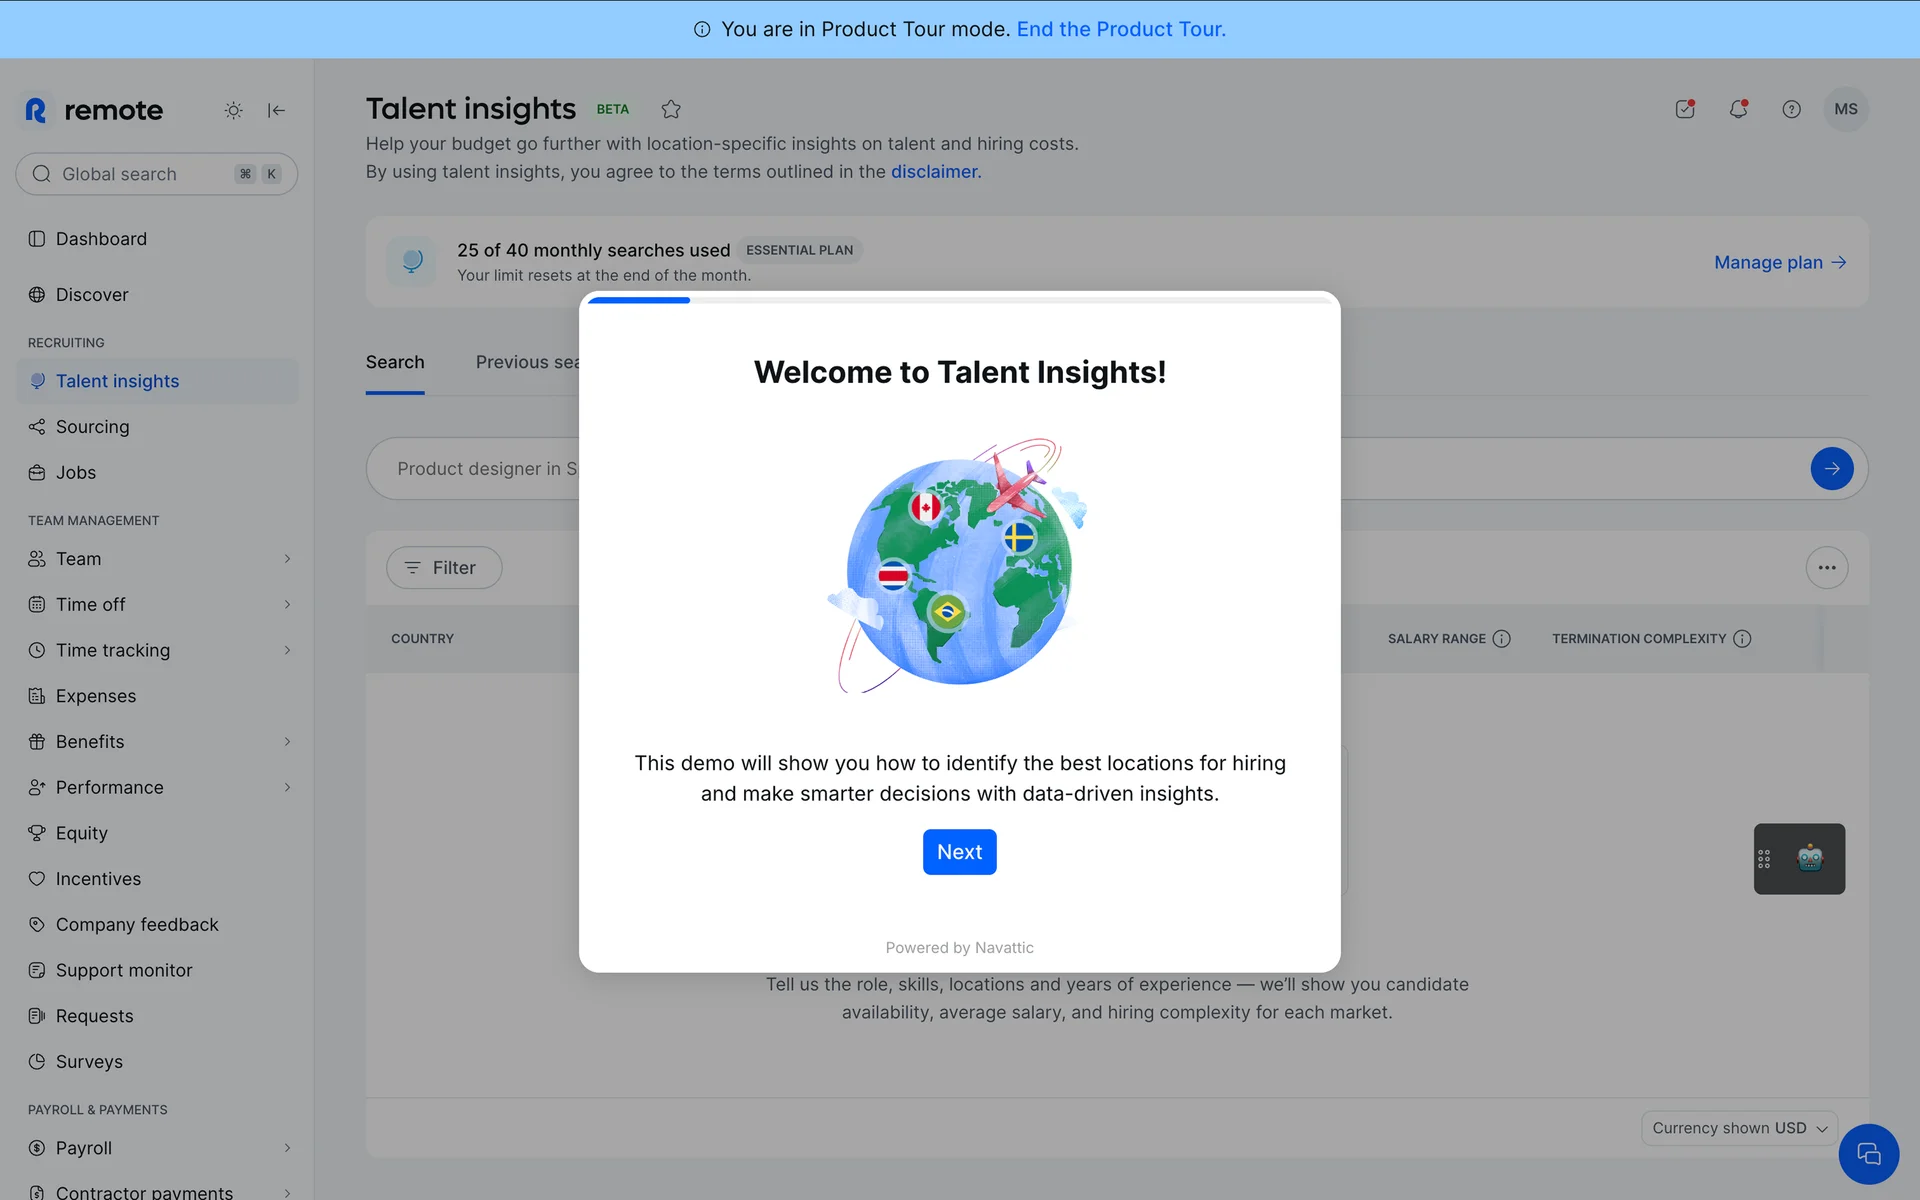Open the notifications bell
1920x1200 pixels.
pos(1738,109)
